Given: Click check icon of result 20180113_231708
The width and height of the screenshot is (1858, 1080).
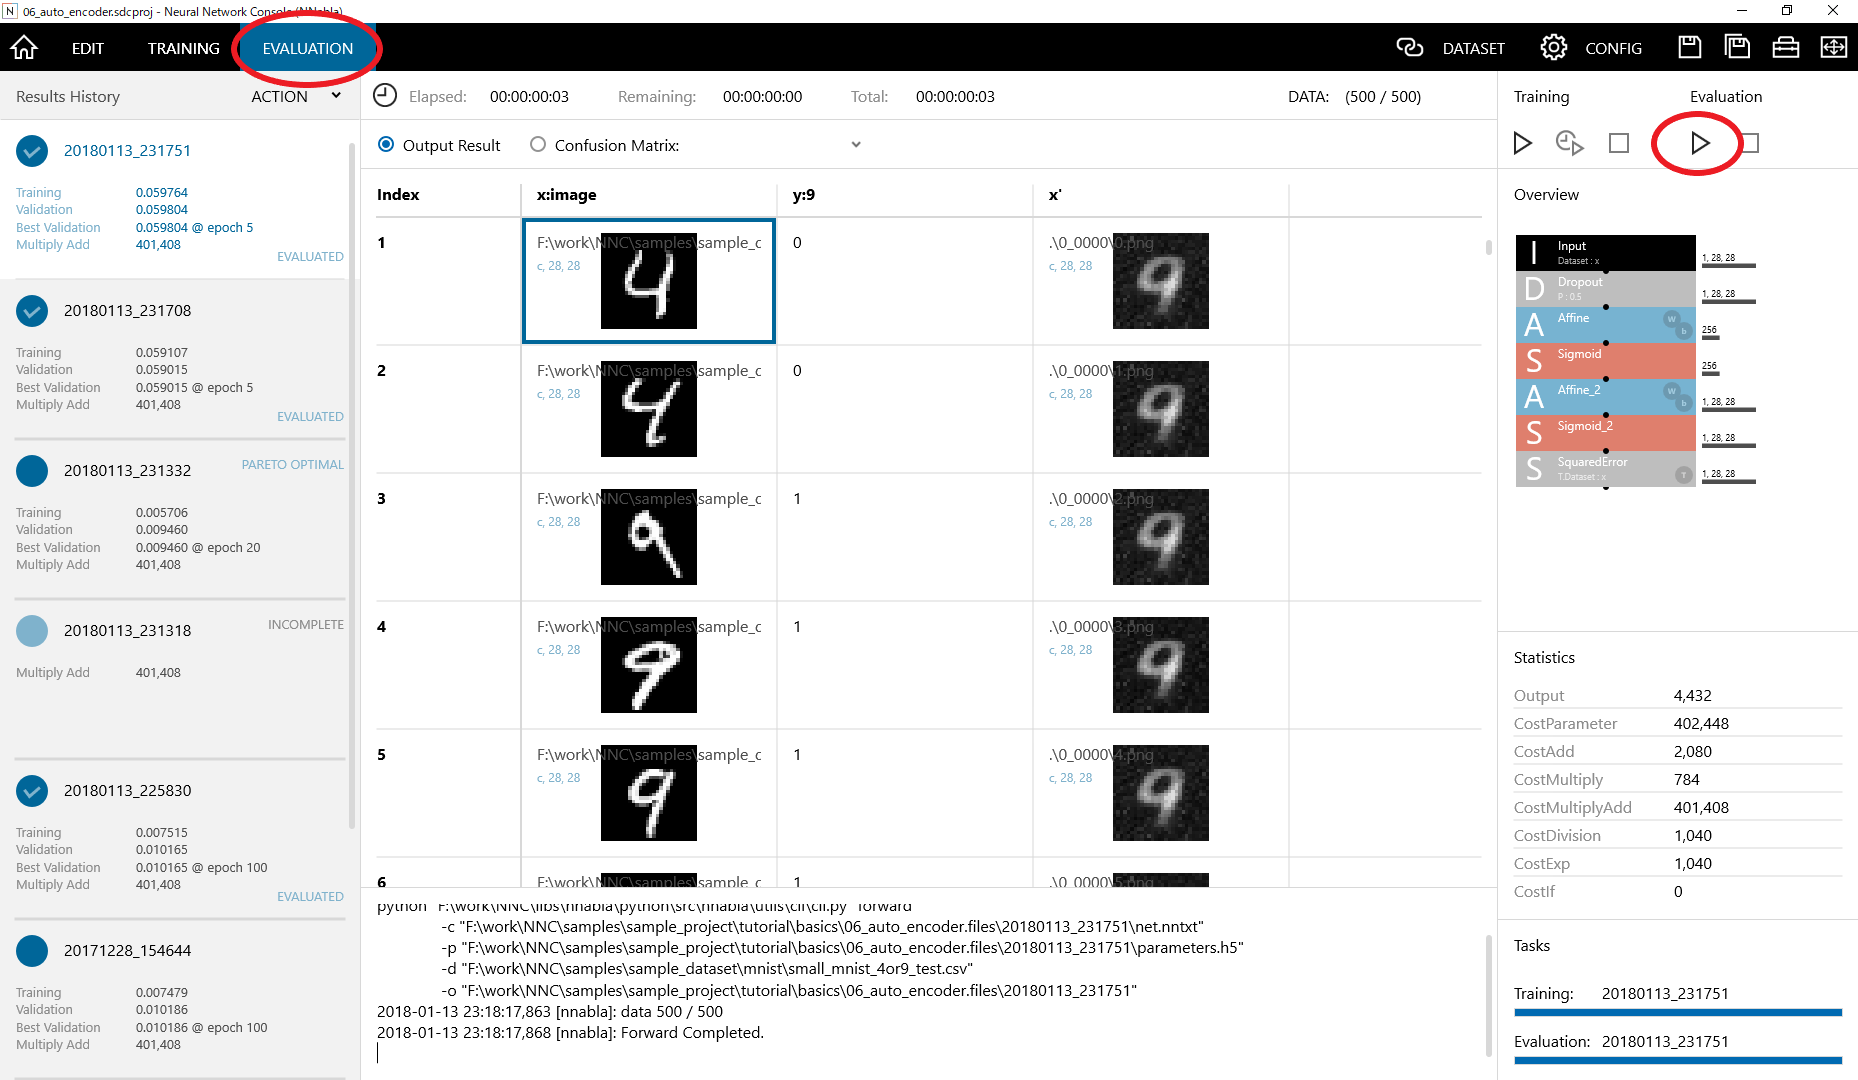Looking at the screenshot, I should click(32, 311).
